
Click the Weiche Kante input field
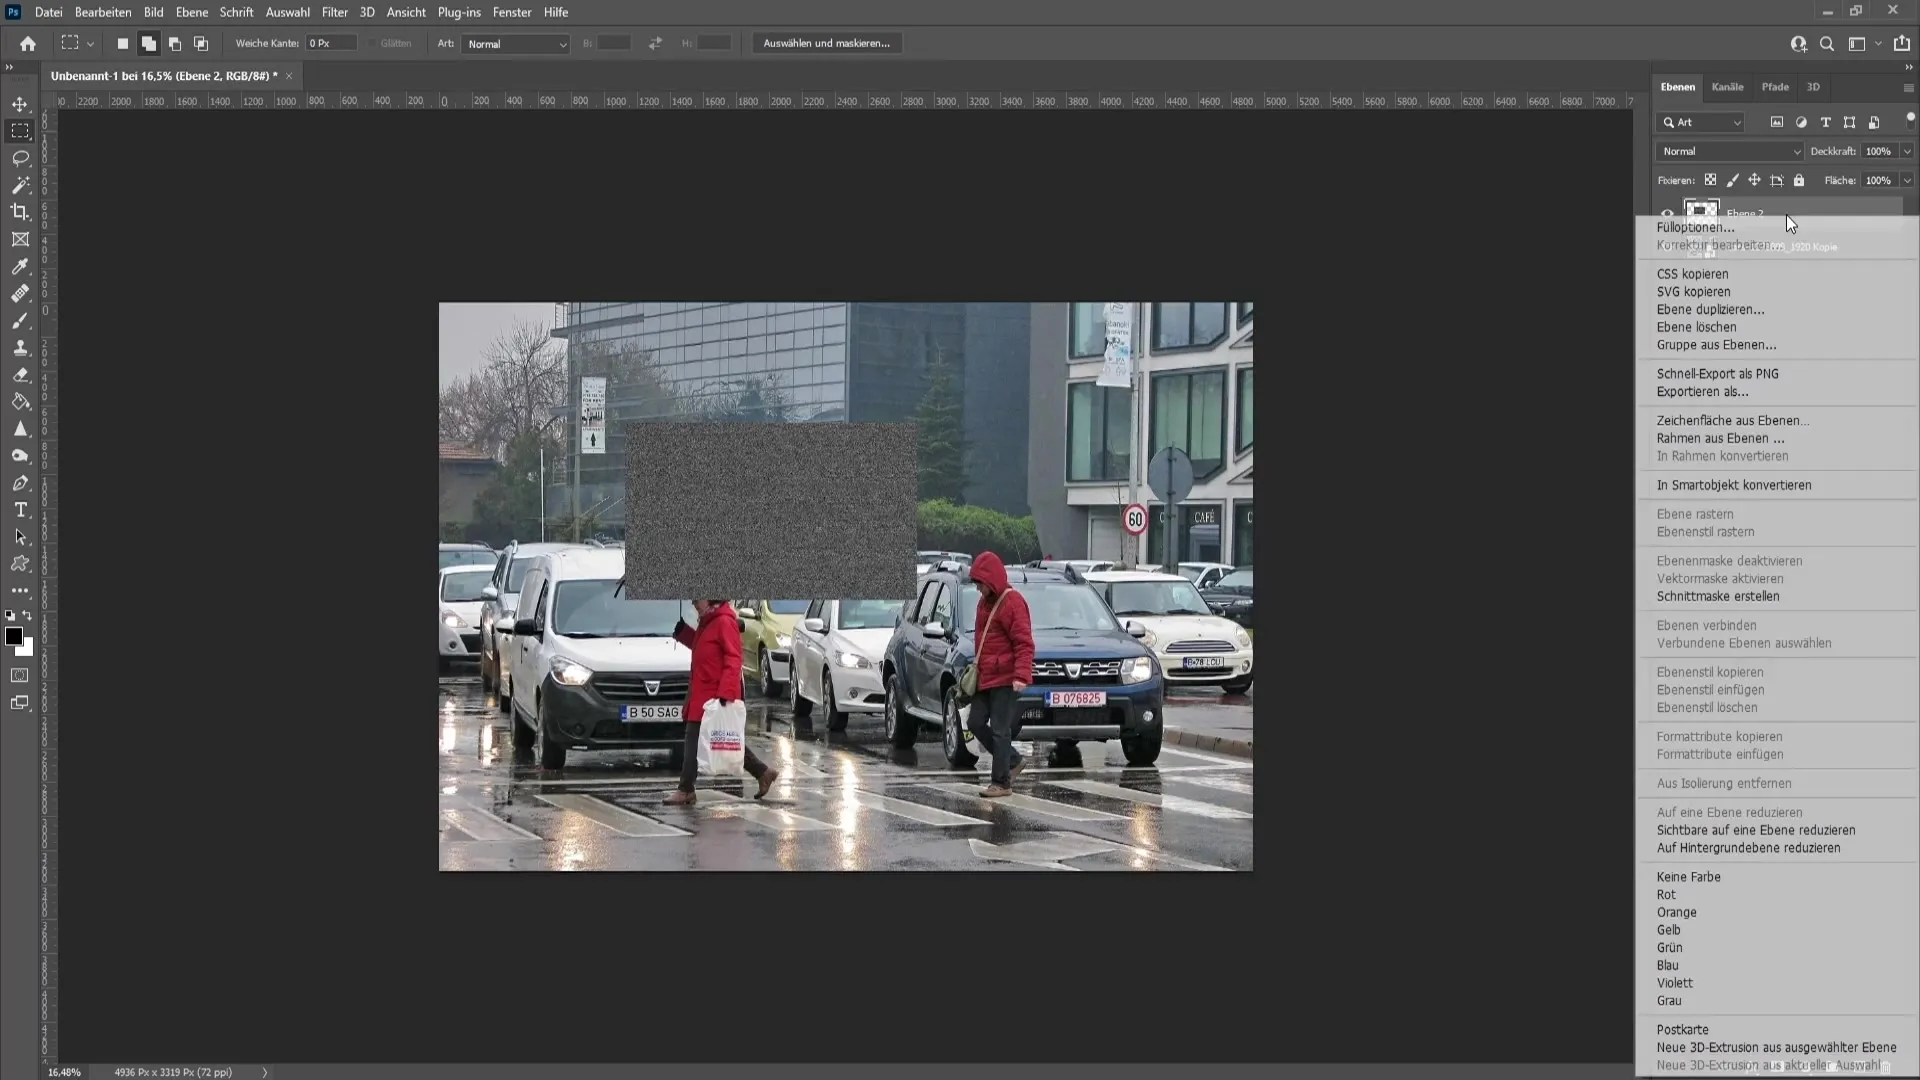(331, 43)
